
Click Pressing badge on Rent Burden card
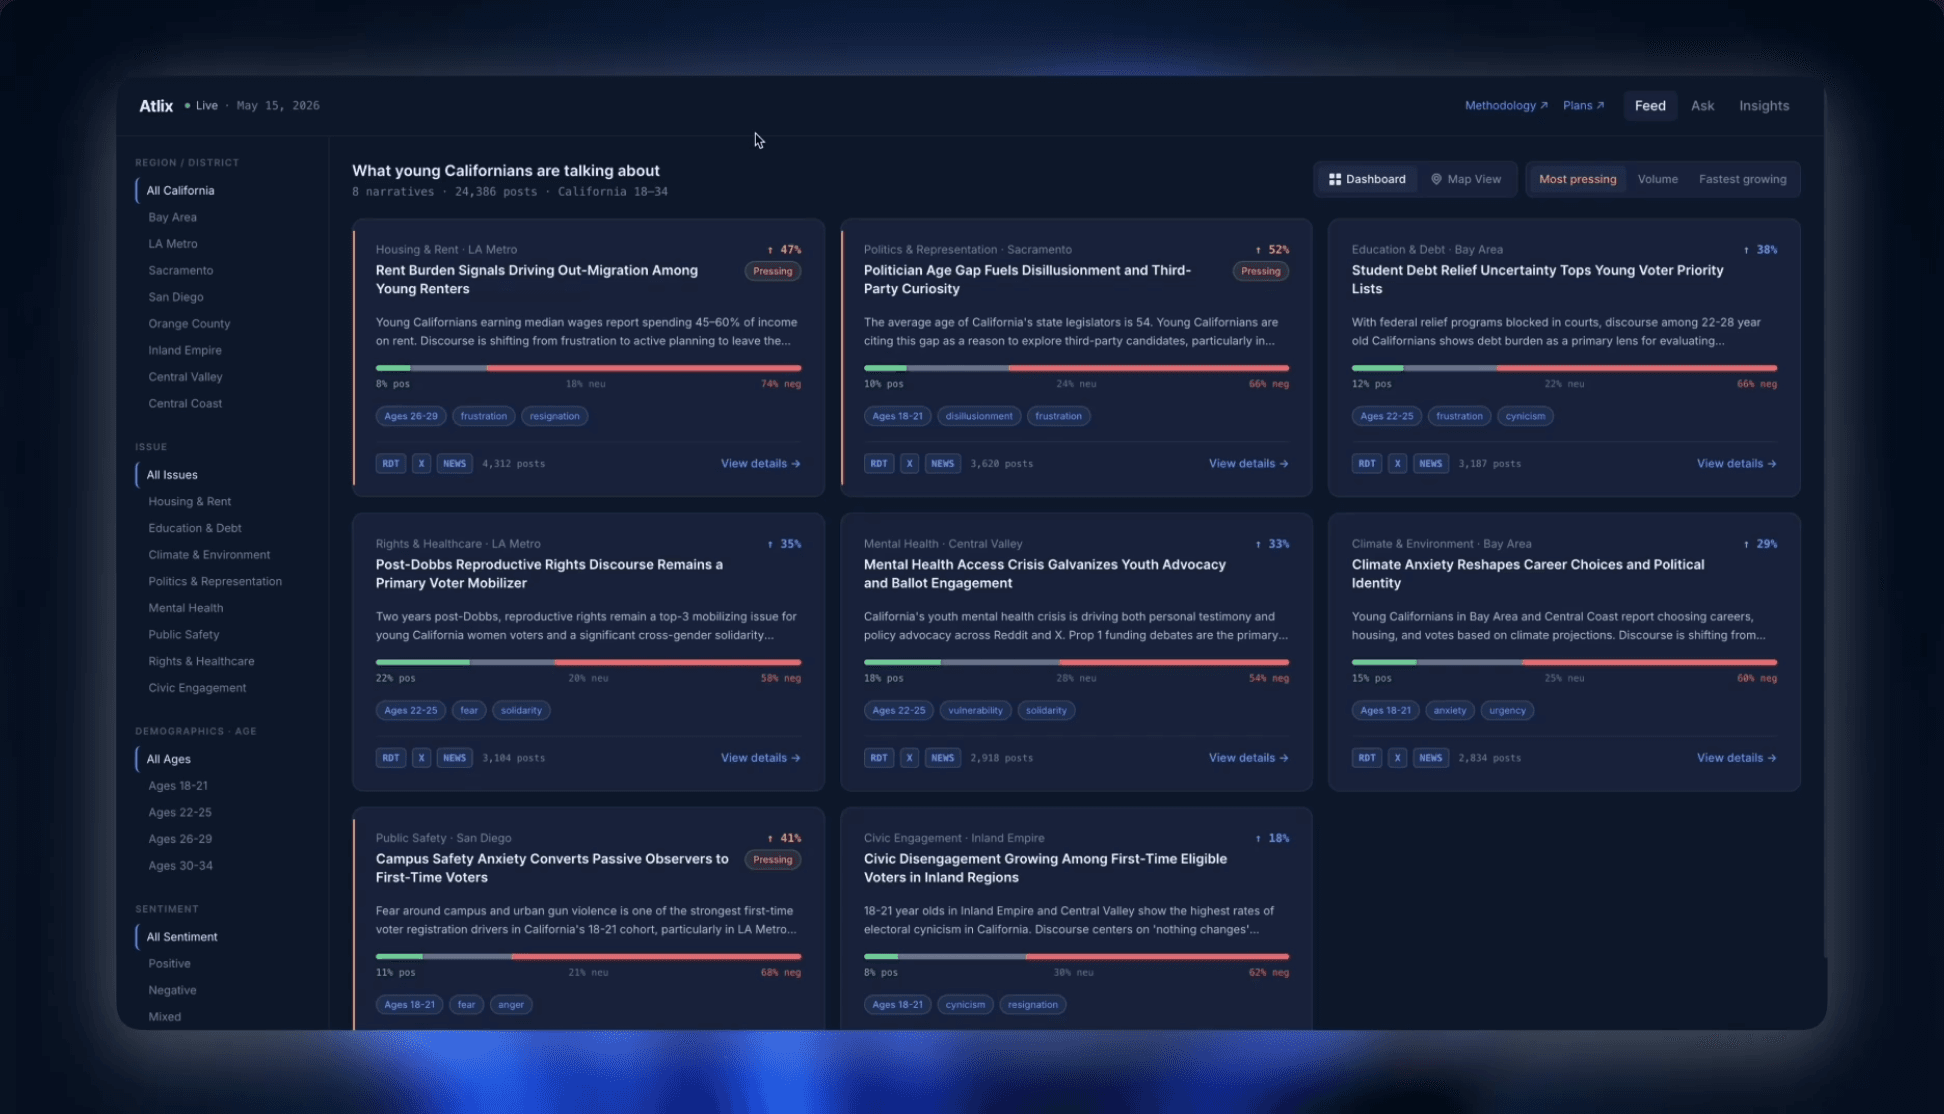click(773, 272)
